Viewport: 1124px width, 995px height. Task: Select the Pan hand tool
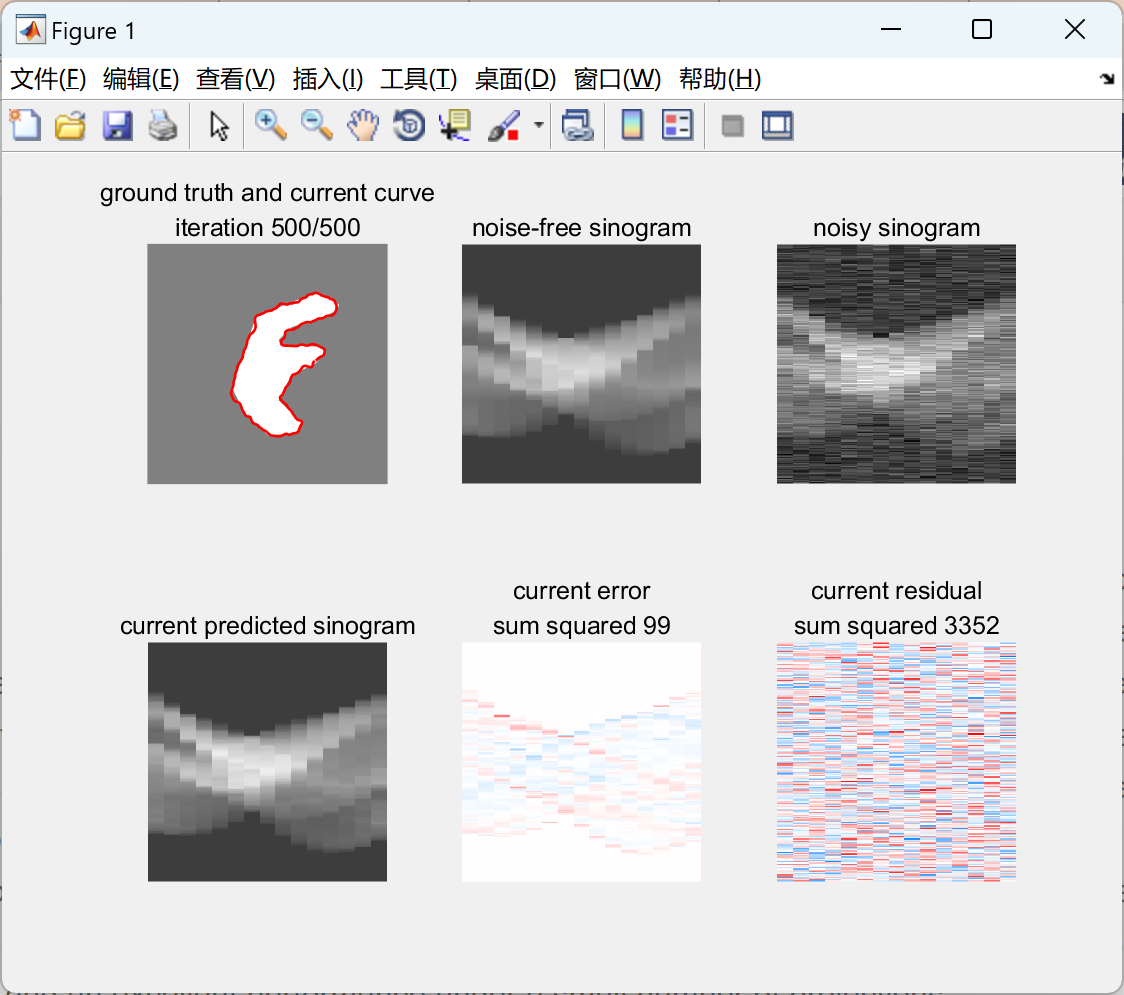363,125
